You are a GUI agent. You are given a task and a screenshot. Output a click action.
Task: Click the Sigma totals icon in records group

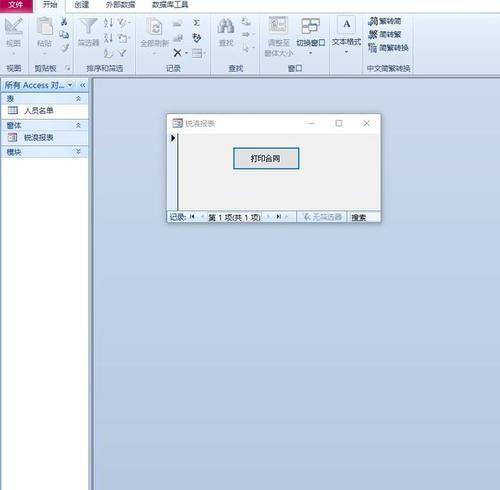tap(197, 23)
